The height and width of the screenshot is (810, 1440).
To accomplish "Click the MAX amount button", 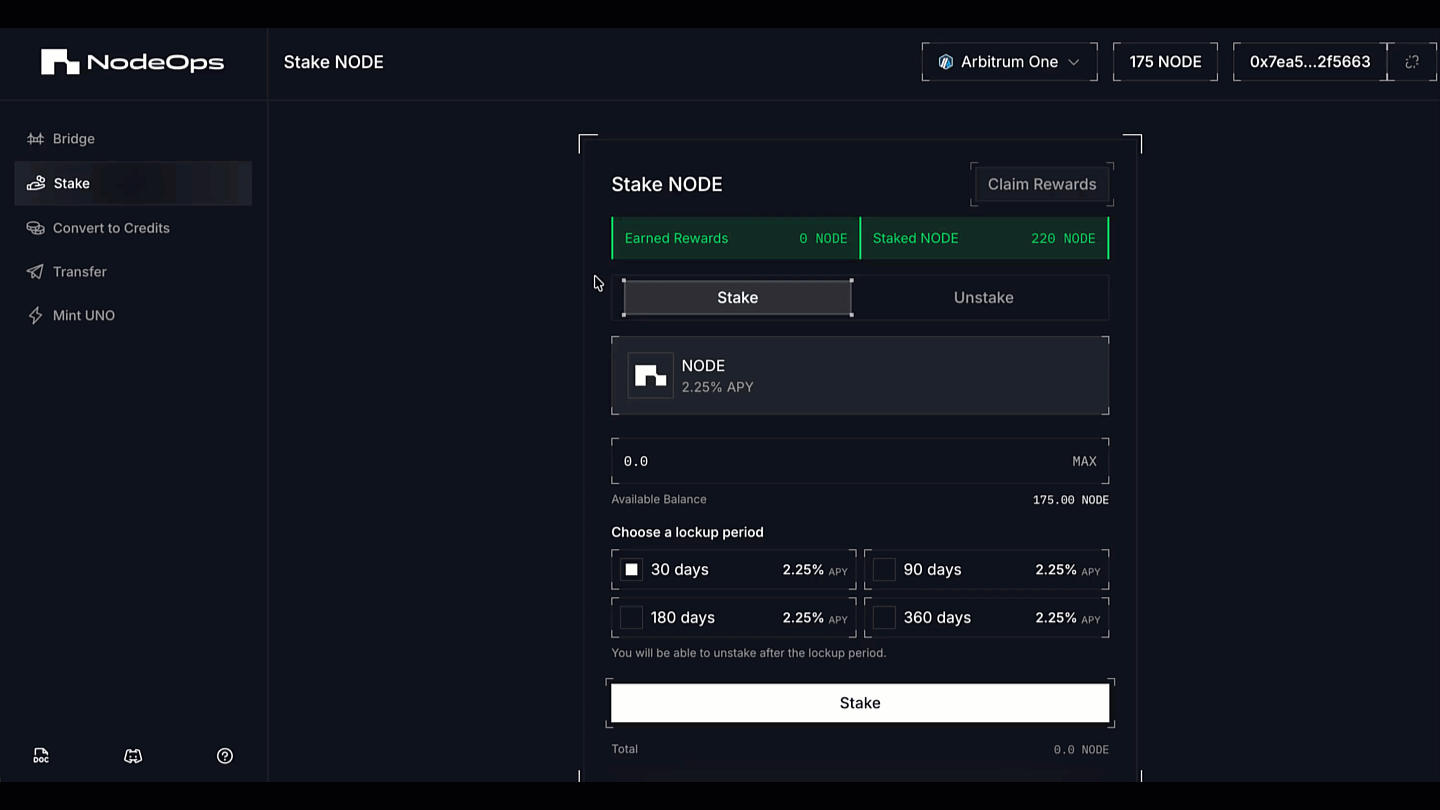I will click(x=1085, y=462).
